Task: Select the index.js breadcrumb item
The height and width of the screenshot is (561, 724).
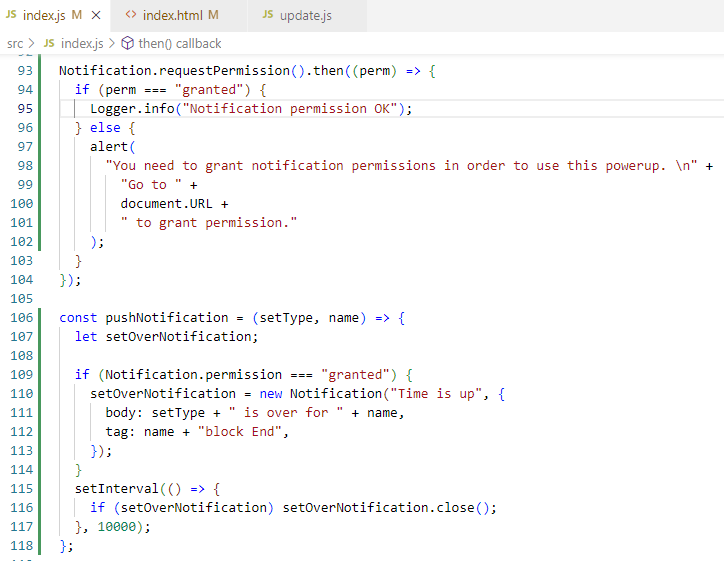Action: 82,43
